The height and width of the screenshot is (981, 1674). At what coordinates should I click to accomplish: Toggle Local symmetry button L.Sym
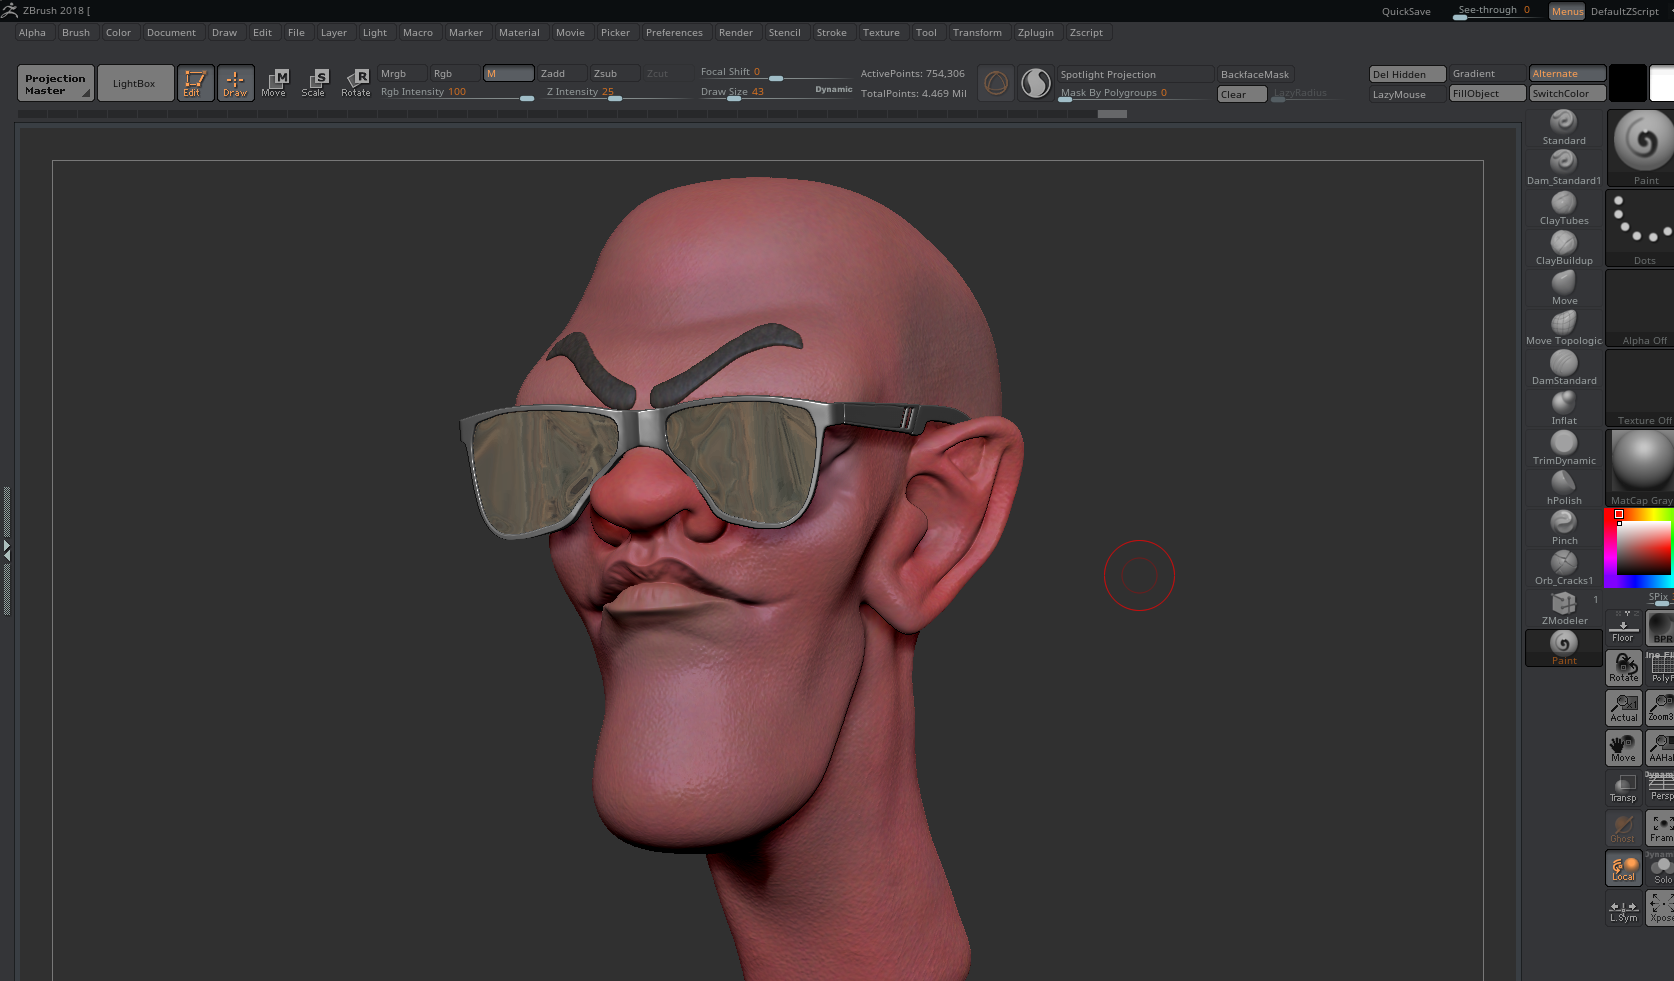pos(1624,908)
